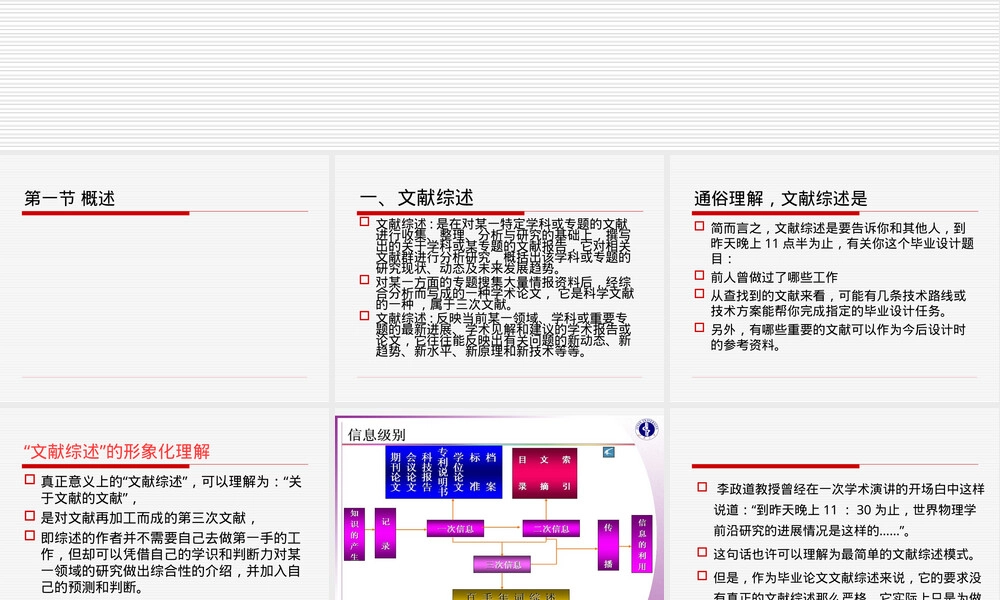
Task: Click the 一、文献综述 slide title
Action: tap(416, 198)
